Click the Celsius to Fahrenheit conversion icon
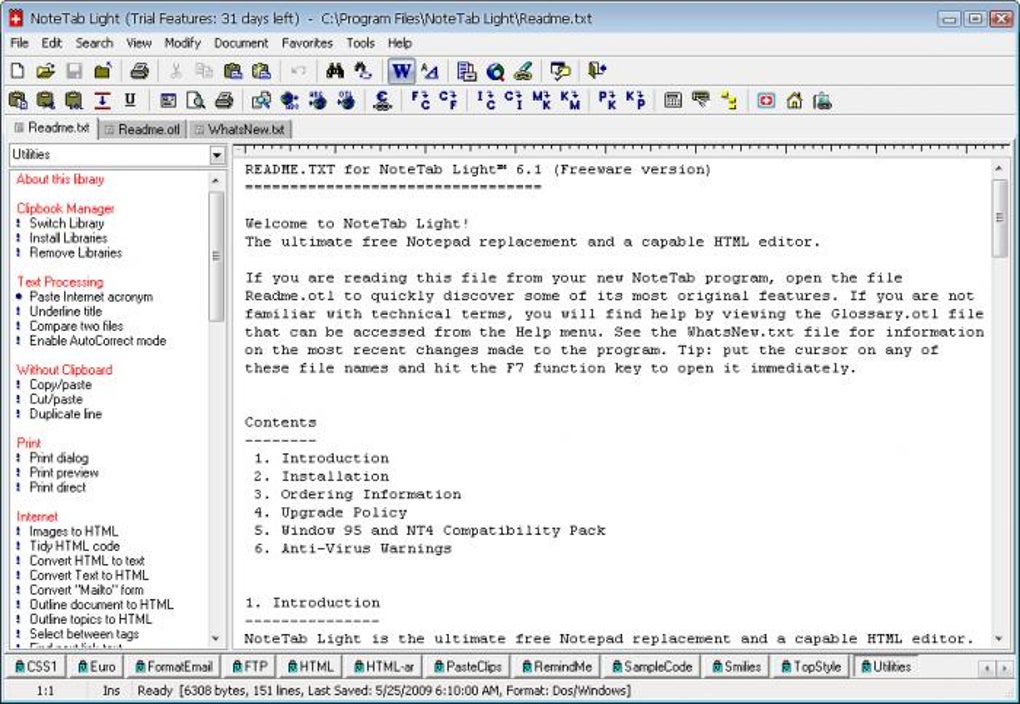Screen dimensions: 1020x704 click(x=448, y=100)
